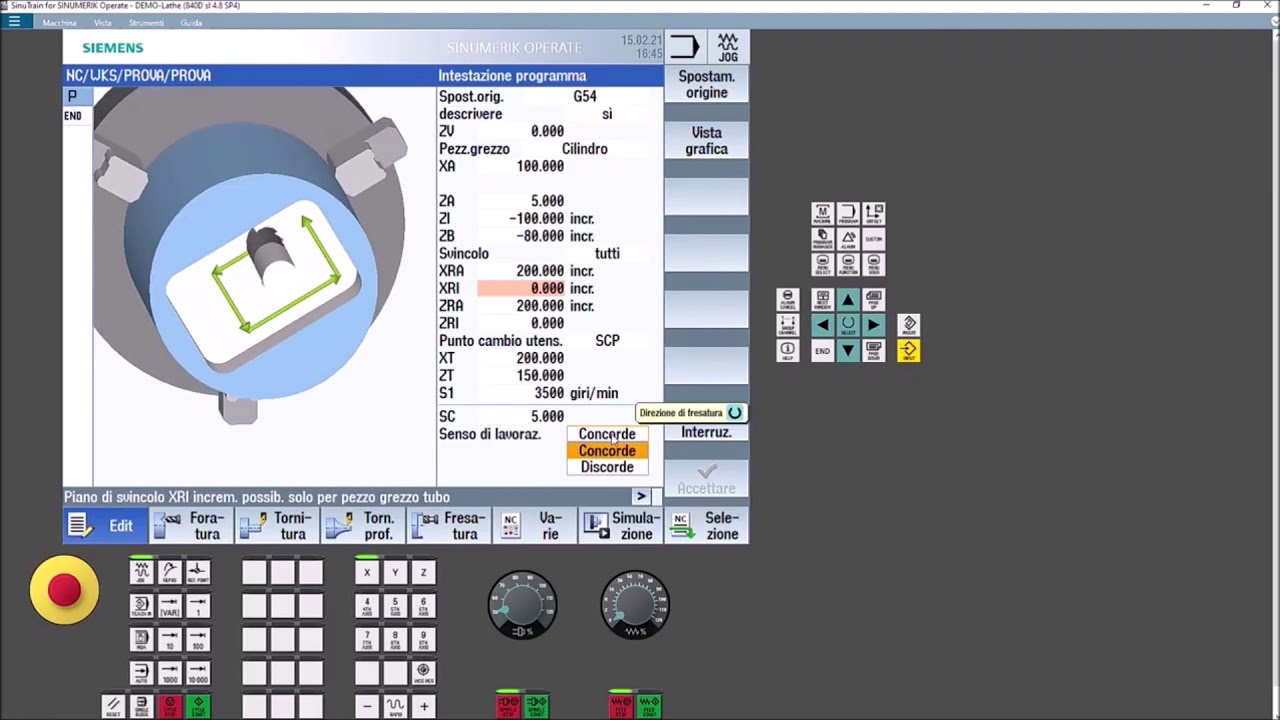Viewport: 1280px width, 720px height.
Task: Click the JOG mode icon in header
Action: (x=727, y=47)
